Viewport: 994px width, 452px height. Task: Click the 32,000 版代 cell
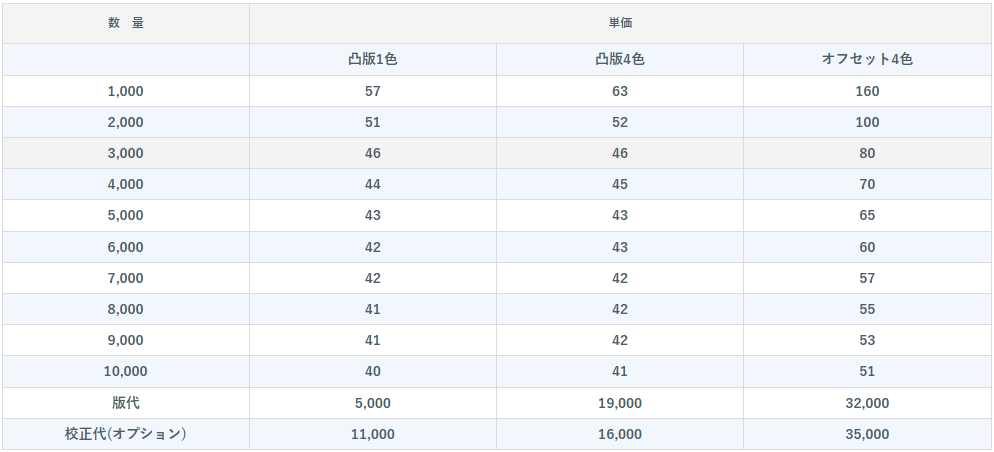click(867, 403)
